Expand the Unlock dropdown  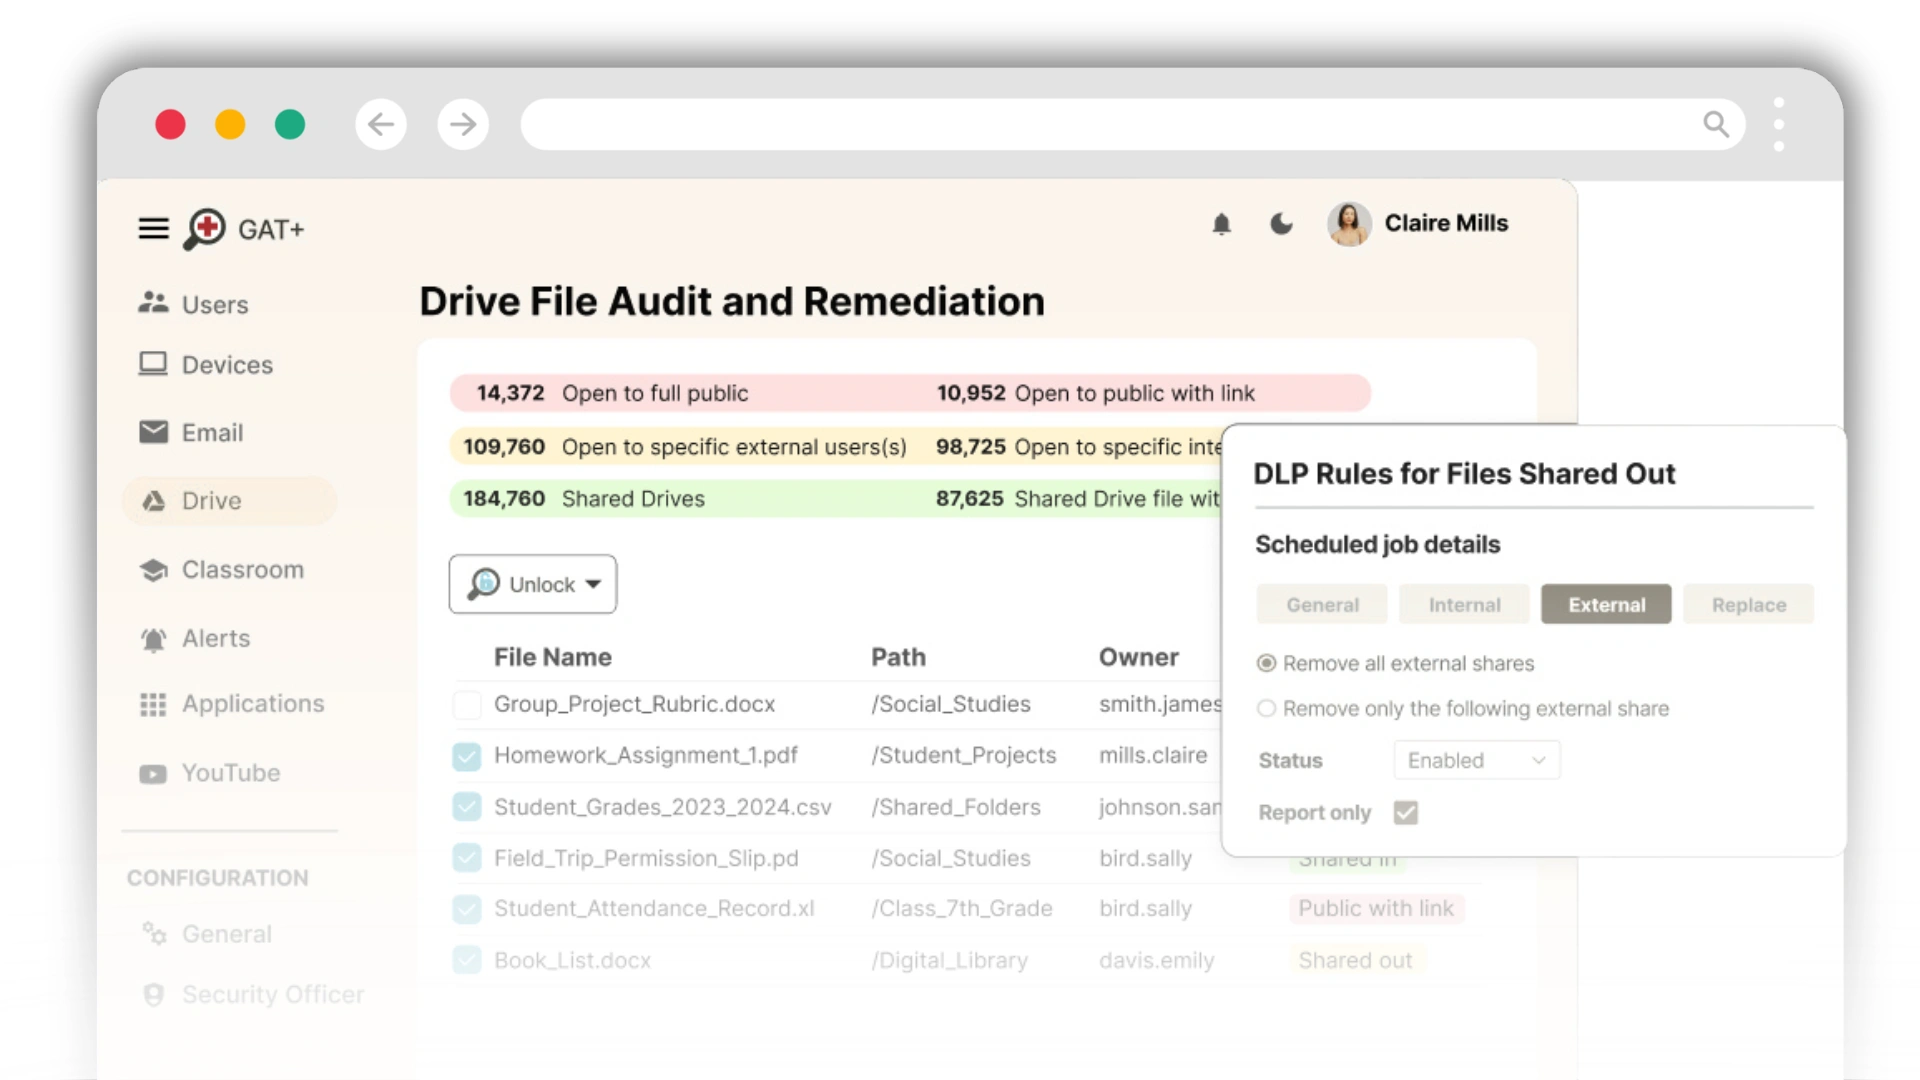pos(533,584)
